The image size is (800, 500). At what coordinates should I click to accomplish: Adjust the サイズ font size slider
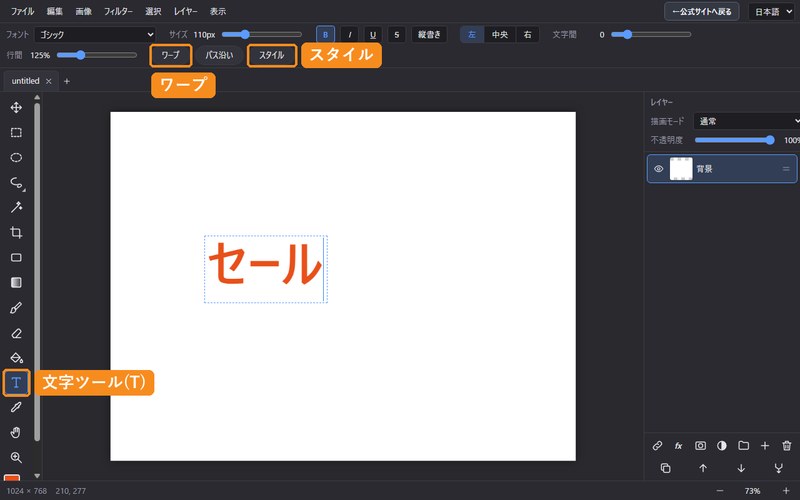[262, 35]
